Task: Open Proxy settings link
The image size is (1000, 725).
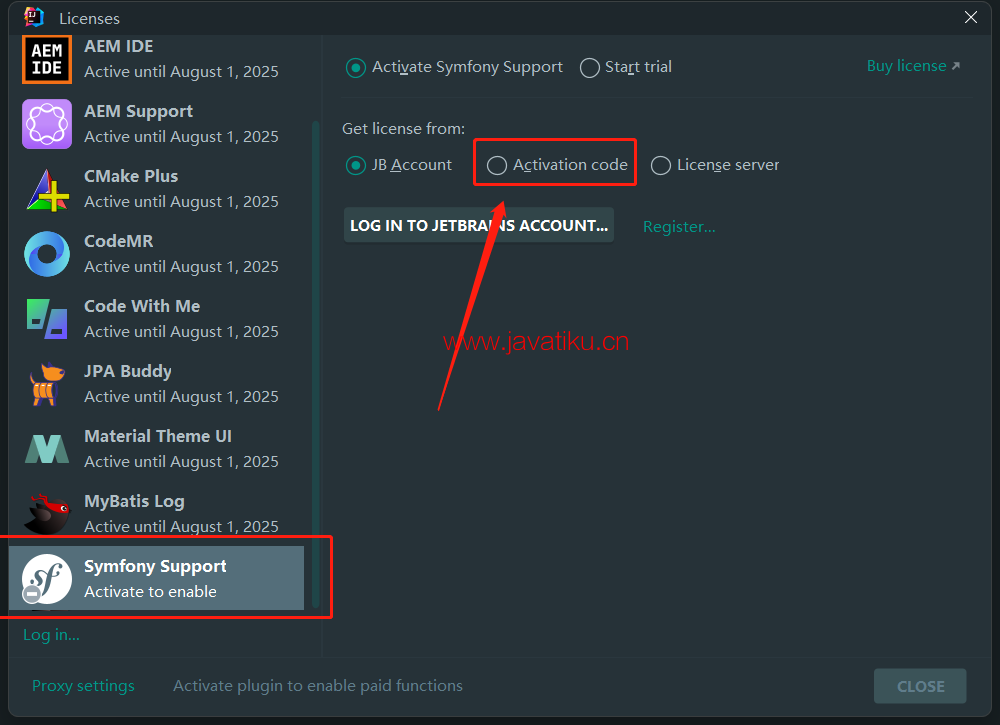Action: tap(83, 686)
